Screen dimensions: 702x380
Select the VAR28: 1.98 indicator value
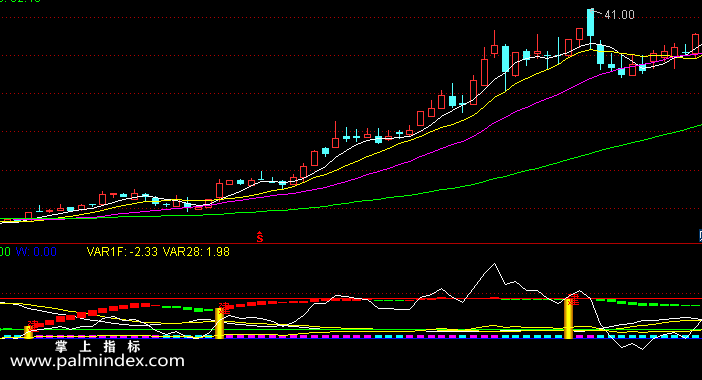click(x=196, y=252)
